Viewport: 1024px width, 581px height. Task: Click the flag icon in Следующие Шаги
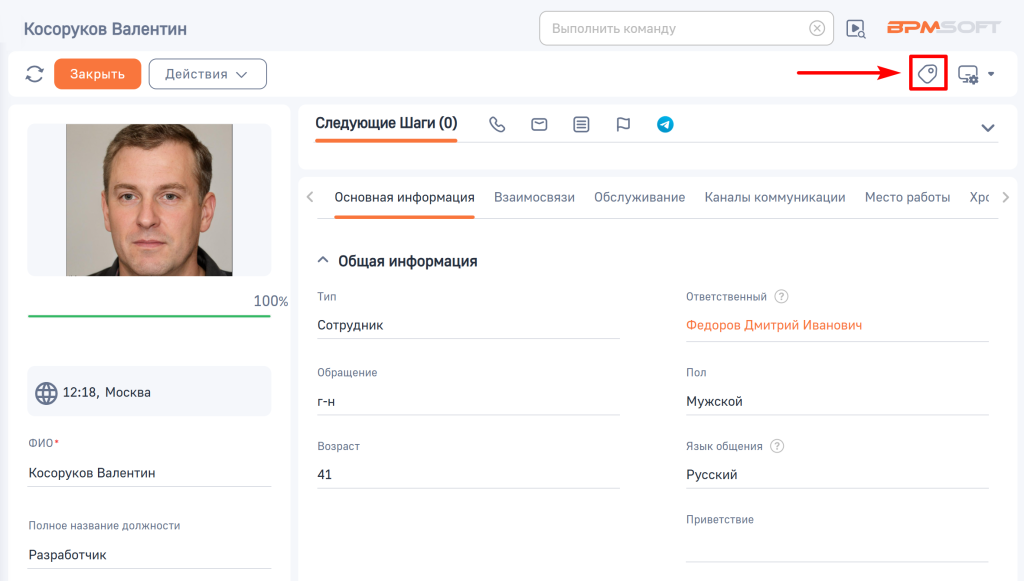point(623,125)
